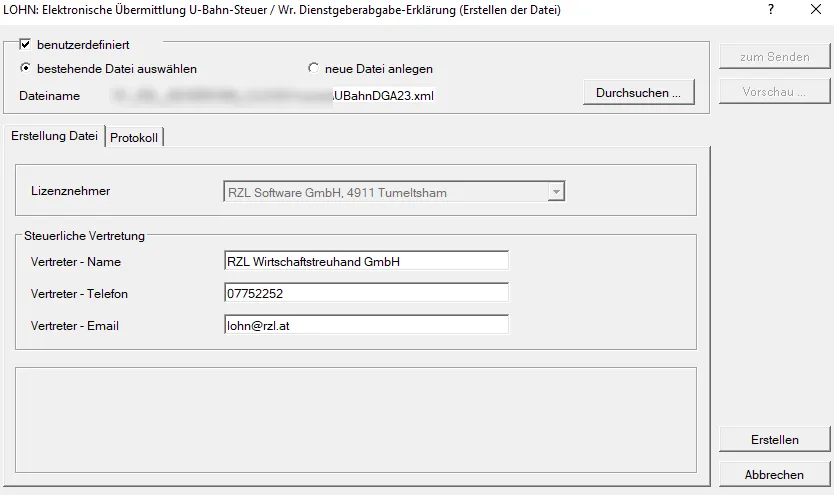The width and height of the screenshot is (834, 495).
Task: Close the LOHN dialog window
Action: pos(816,9)
